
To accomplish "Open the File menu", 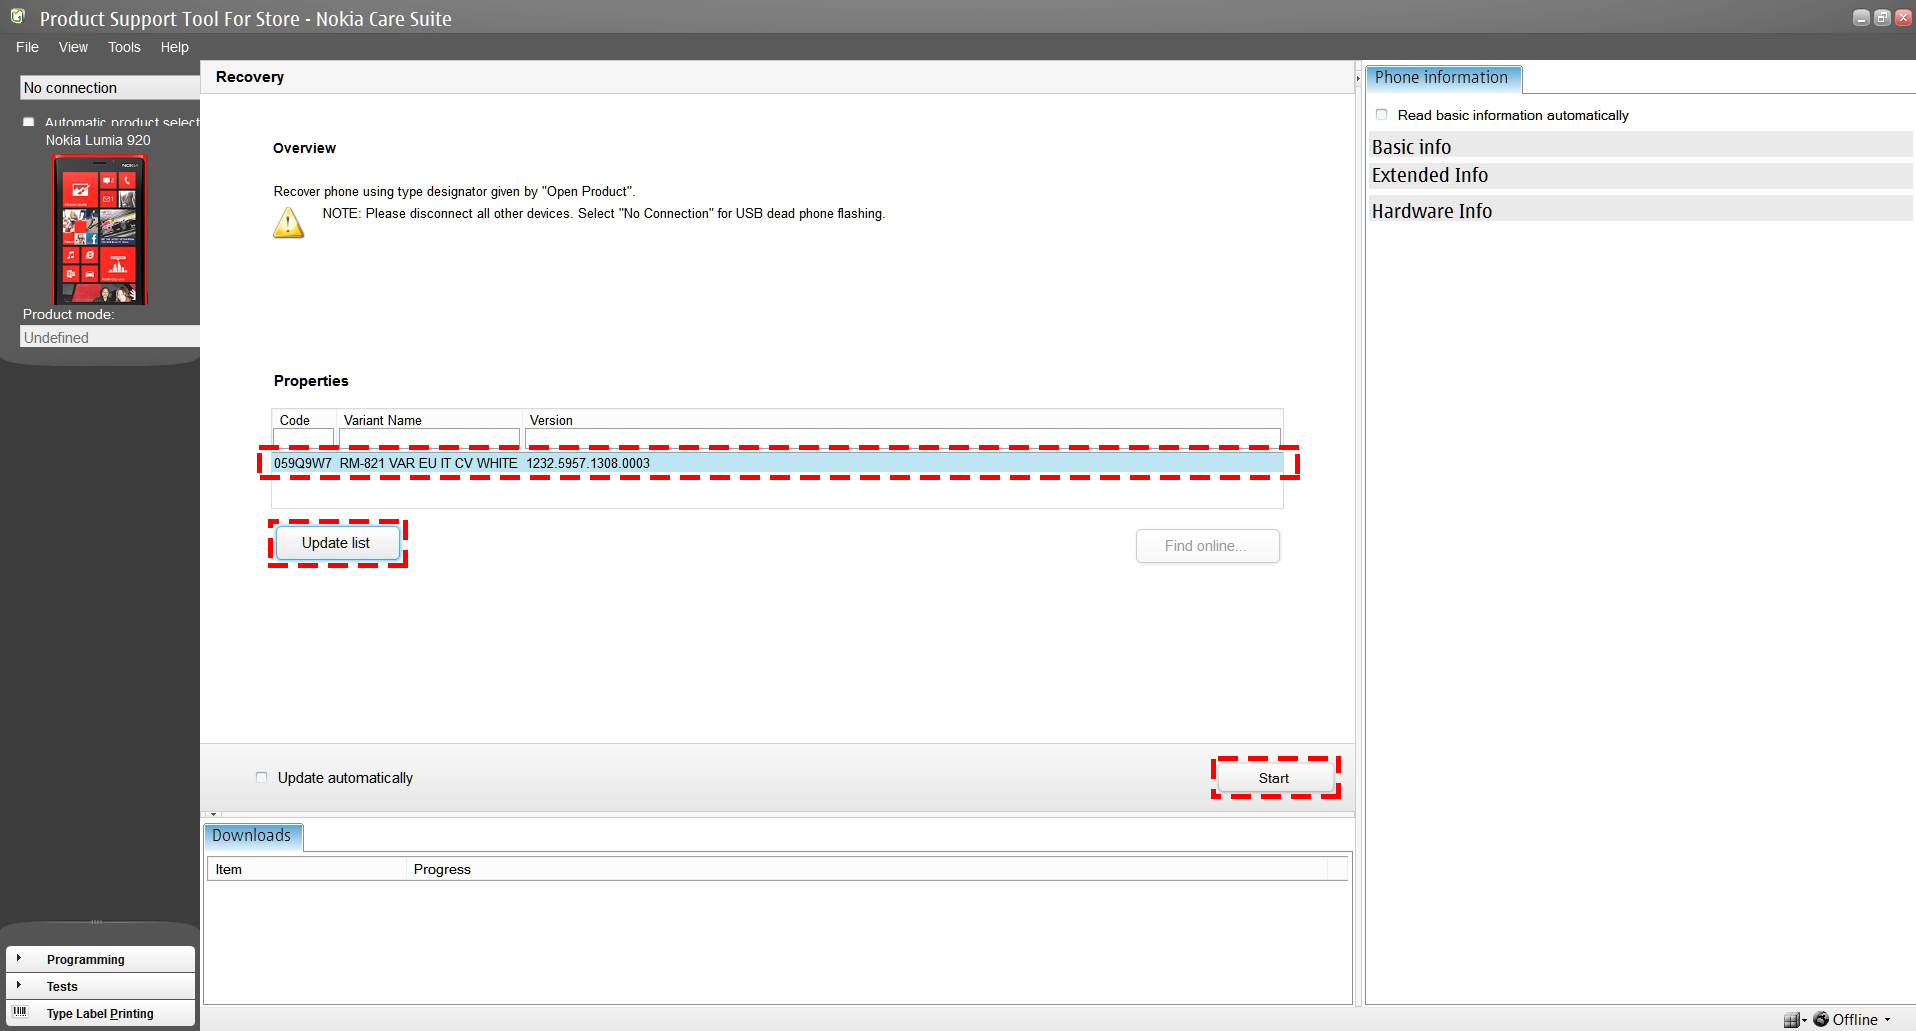I will pyautogui.click(x=27, y=47).
